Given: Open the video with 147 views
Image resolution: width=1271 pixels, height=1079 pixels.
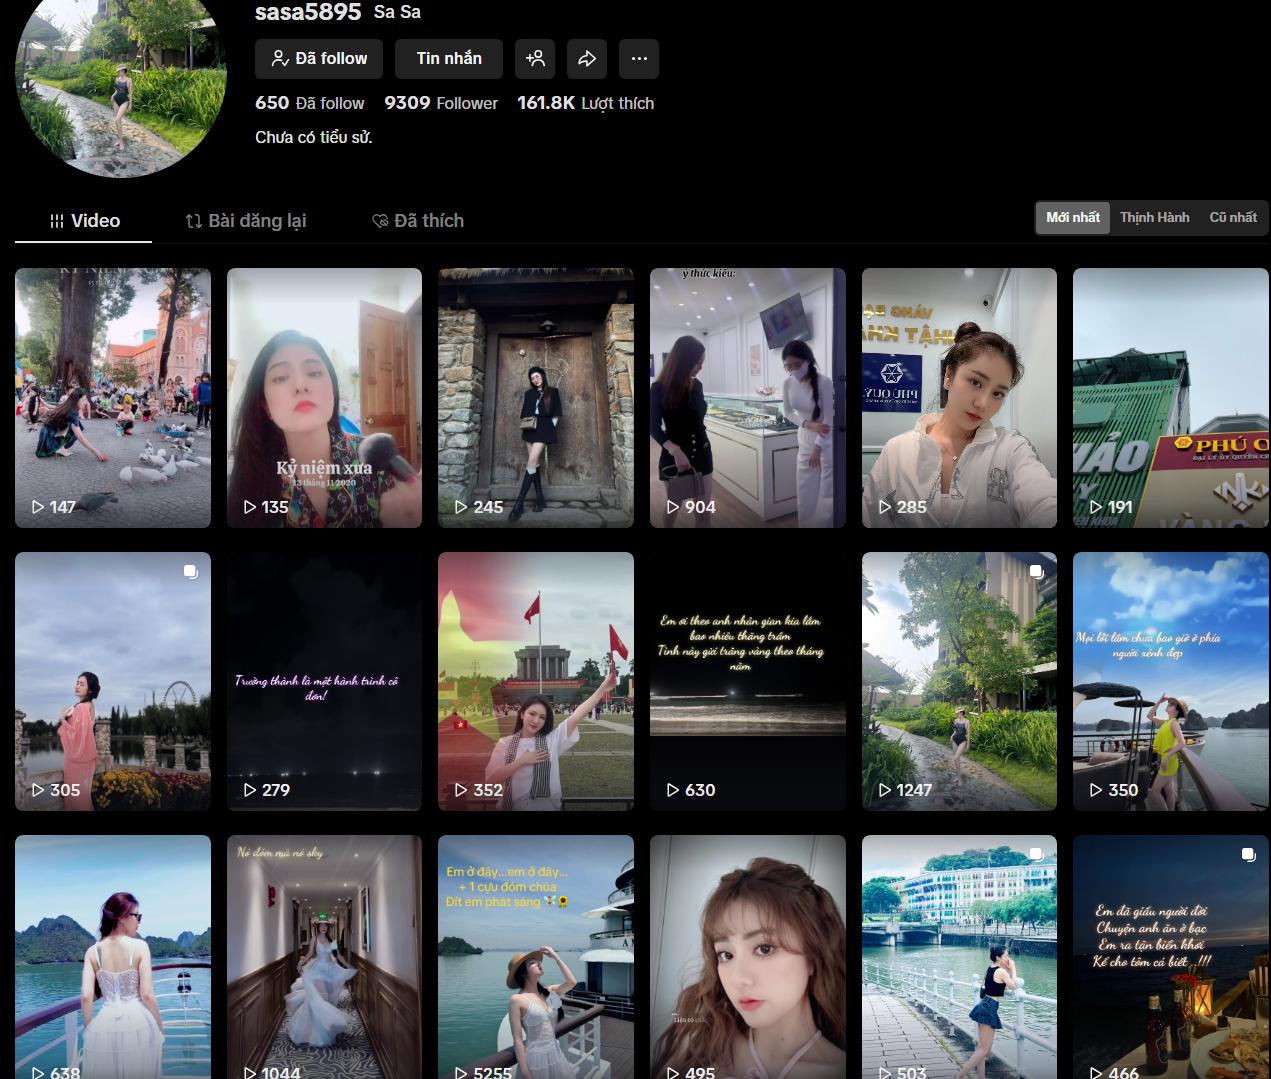Looking at the screenshot, I should (x=113, y=397).
